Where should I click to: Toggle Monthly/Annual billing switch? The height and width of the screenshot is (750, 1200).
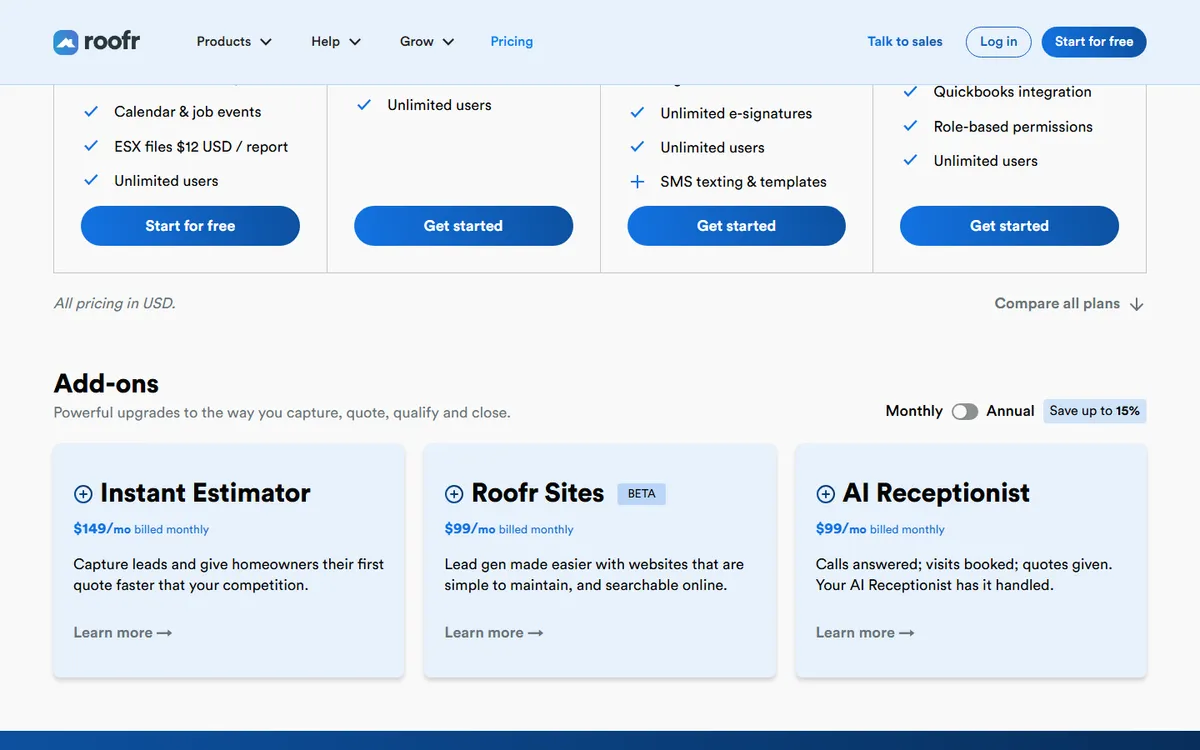[x=965, y=411]
